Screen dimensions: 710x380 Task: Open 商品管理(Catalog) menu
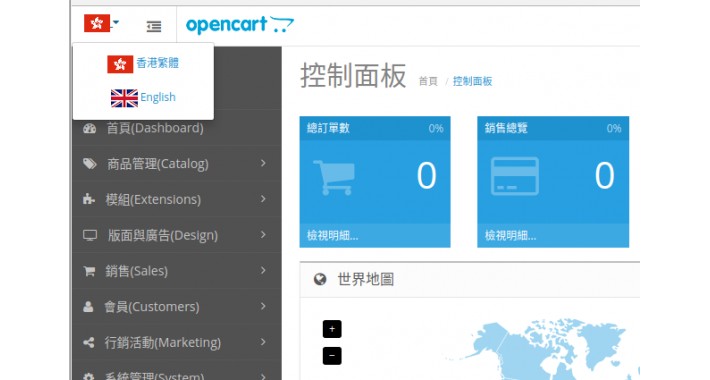177,164
